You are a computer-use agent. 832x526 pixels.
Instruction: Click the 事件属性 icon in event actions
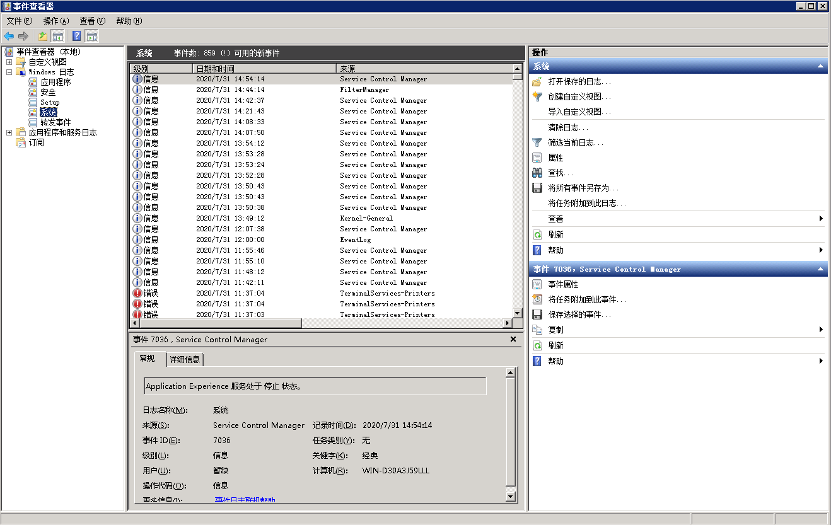point(537,284)
